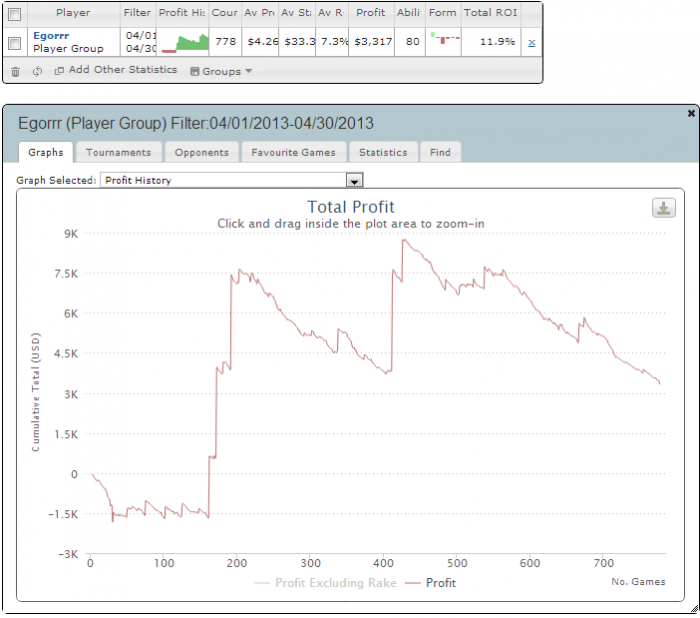
Task: Sort by the Form column header
Action: click(443, 13)
